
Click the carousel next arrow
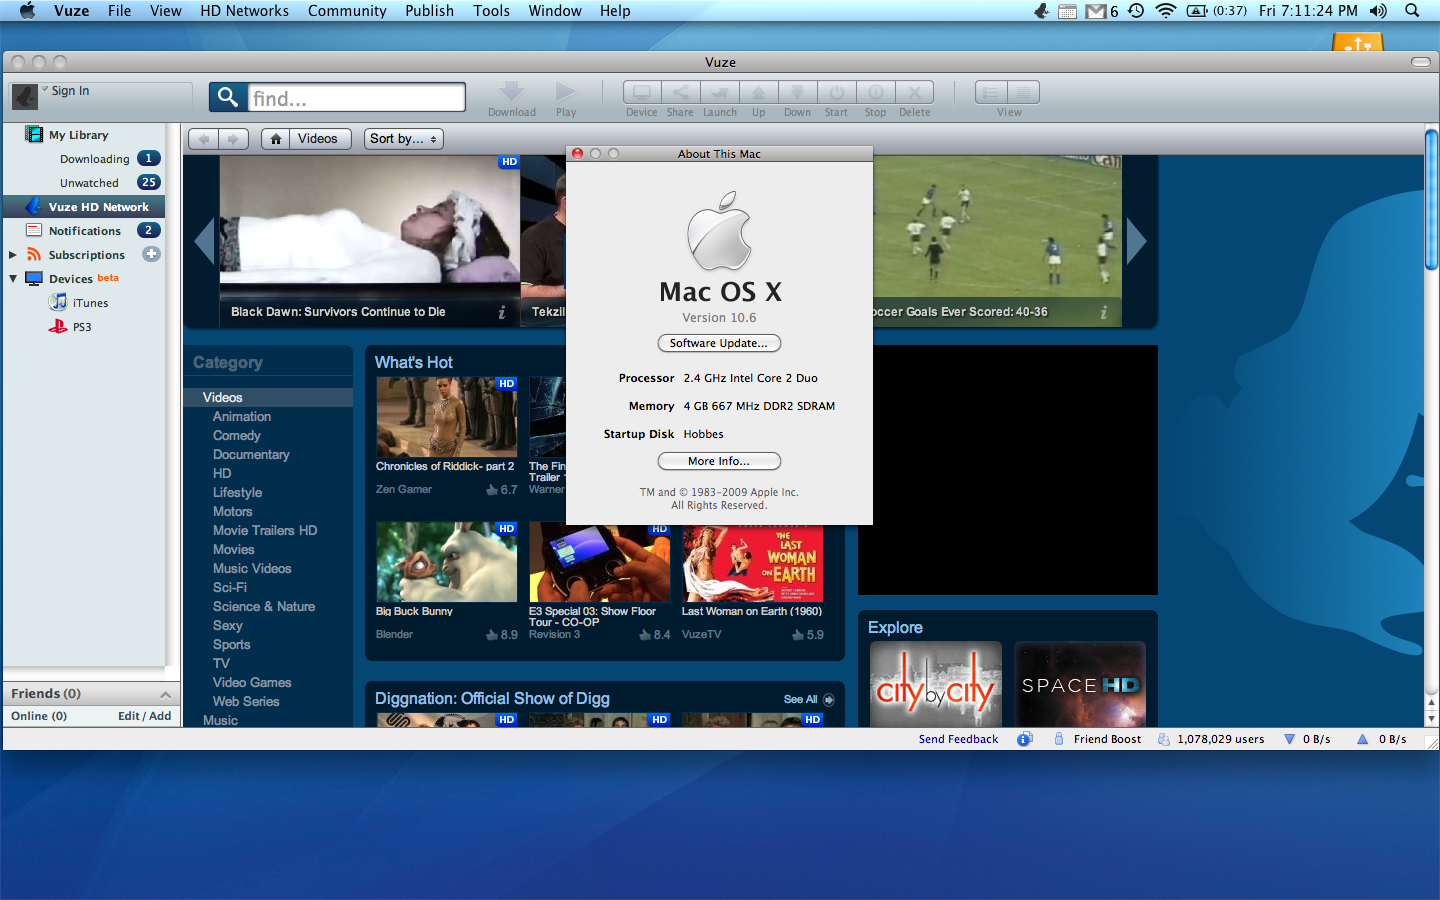(x=1136, y=241)
